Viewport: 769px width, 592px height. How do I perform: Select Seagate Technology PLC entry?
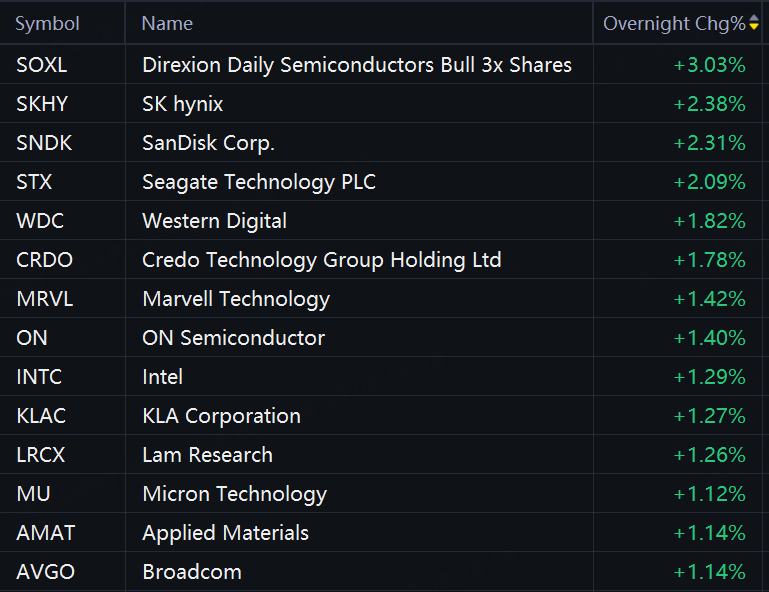click(259, 182)
